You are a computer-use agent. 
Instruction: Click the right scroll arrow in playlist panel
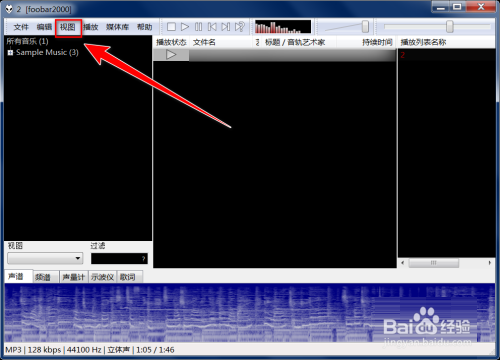[x=490, y=263]
